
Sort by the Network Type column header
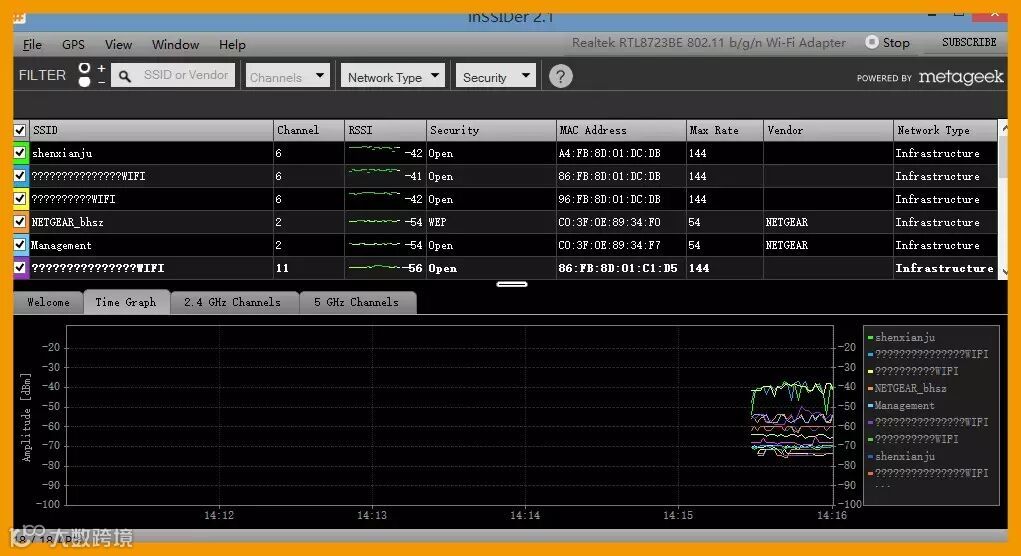click(x=945, y=130)
